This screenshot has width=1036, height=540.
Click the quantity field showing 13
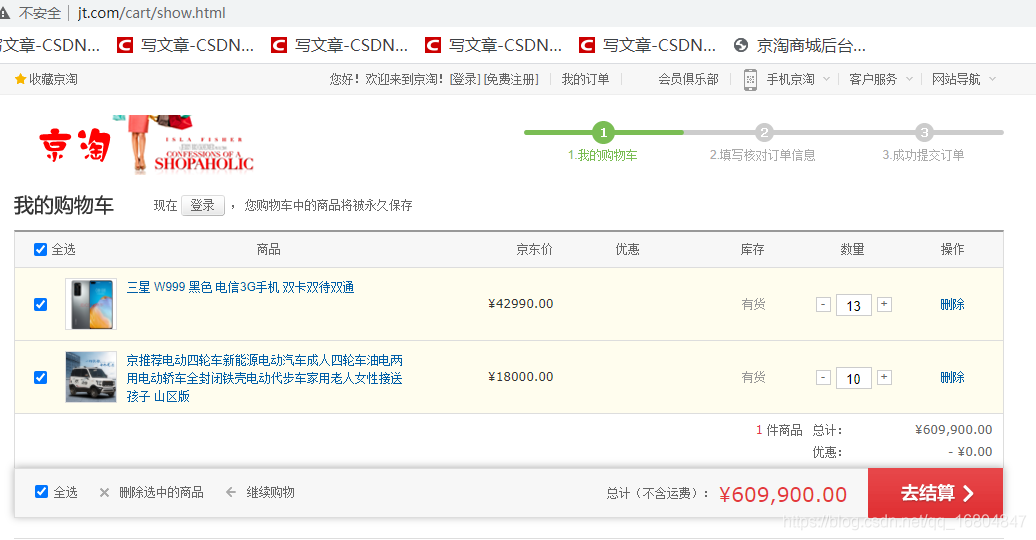click(x=854, y=305)
